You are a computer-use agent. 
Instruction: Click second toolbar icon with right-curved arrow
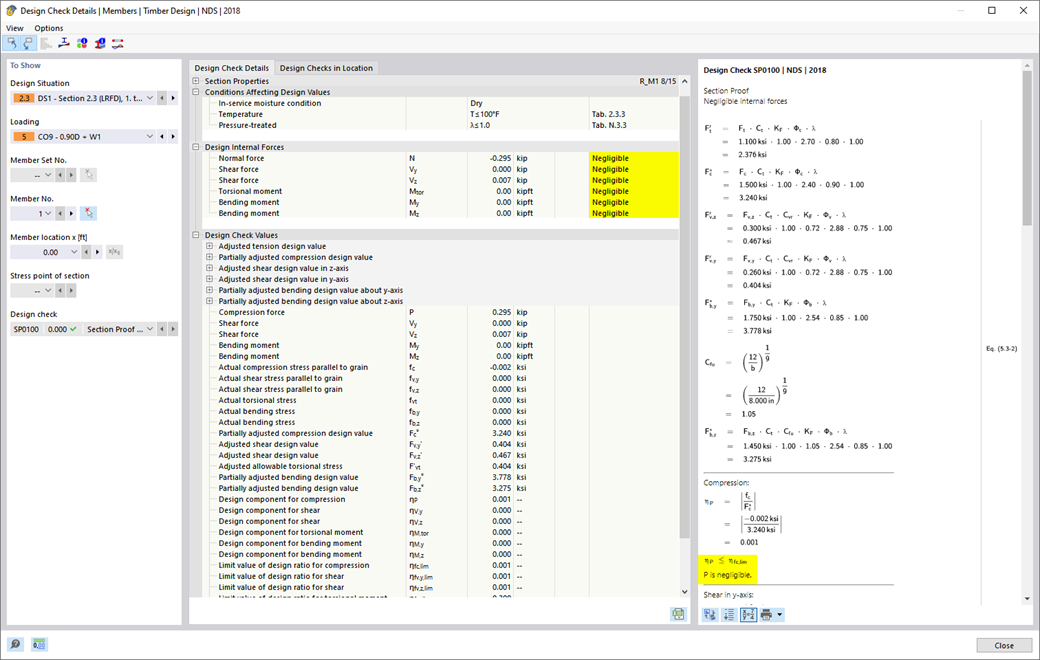(x=29, y=43)
